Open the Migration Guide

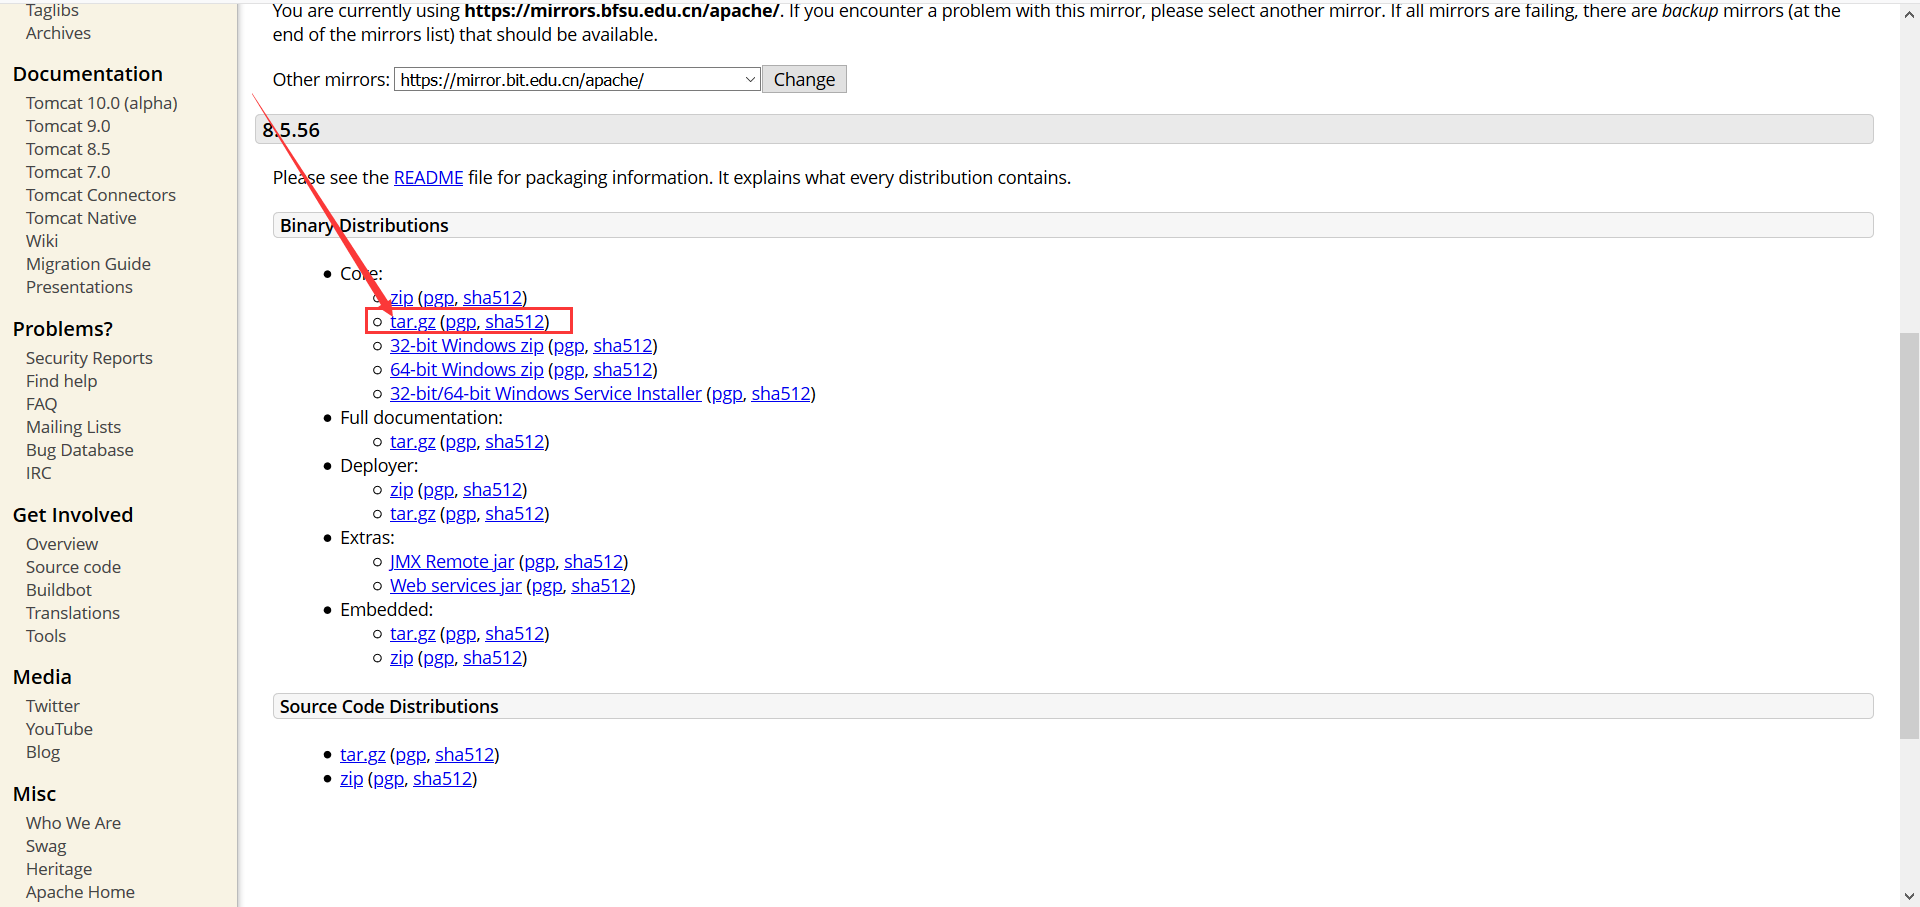[88, 264]
